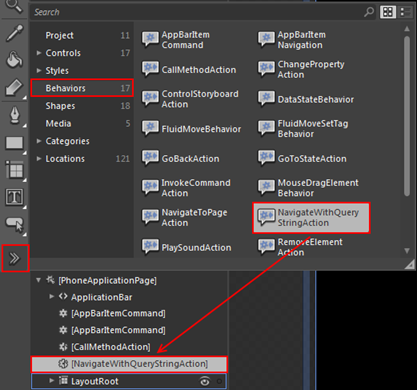Image resolution: width=417 pixels, height=390 pixels.
Task: Expand the Categories group arrow
Action: coord(39,141)
